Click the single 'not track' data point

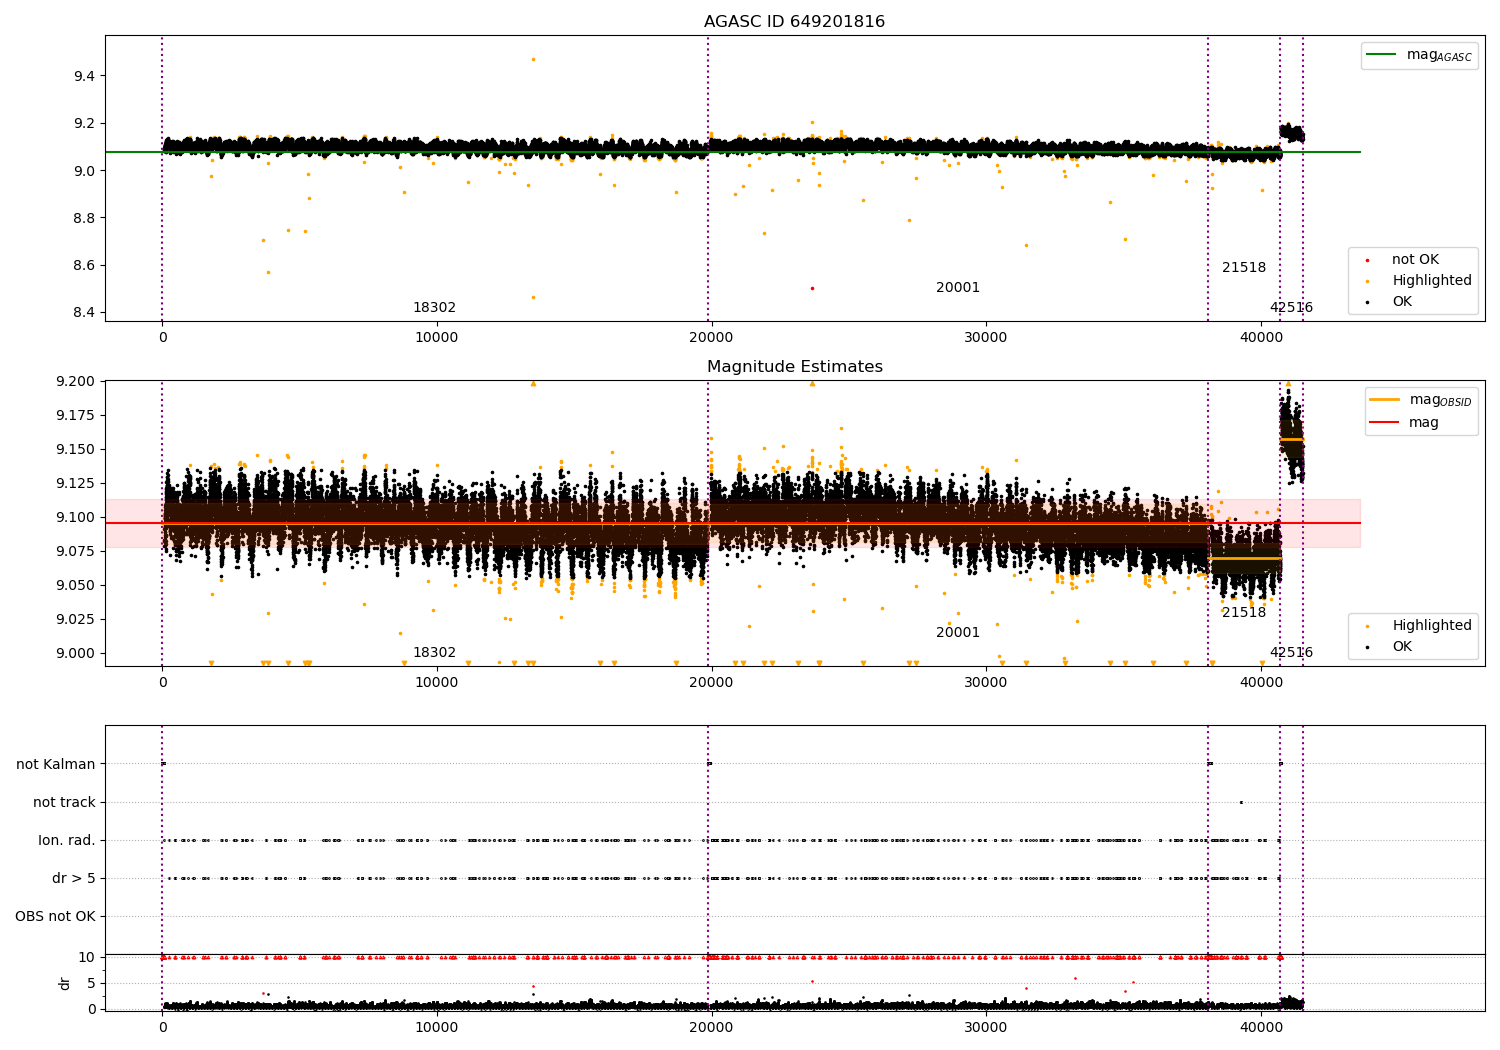1241,802
